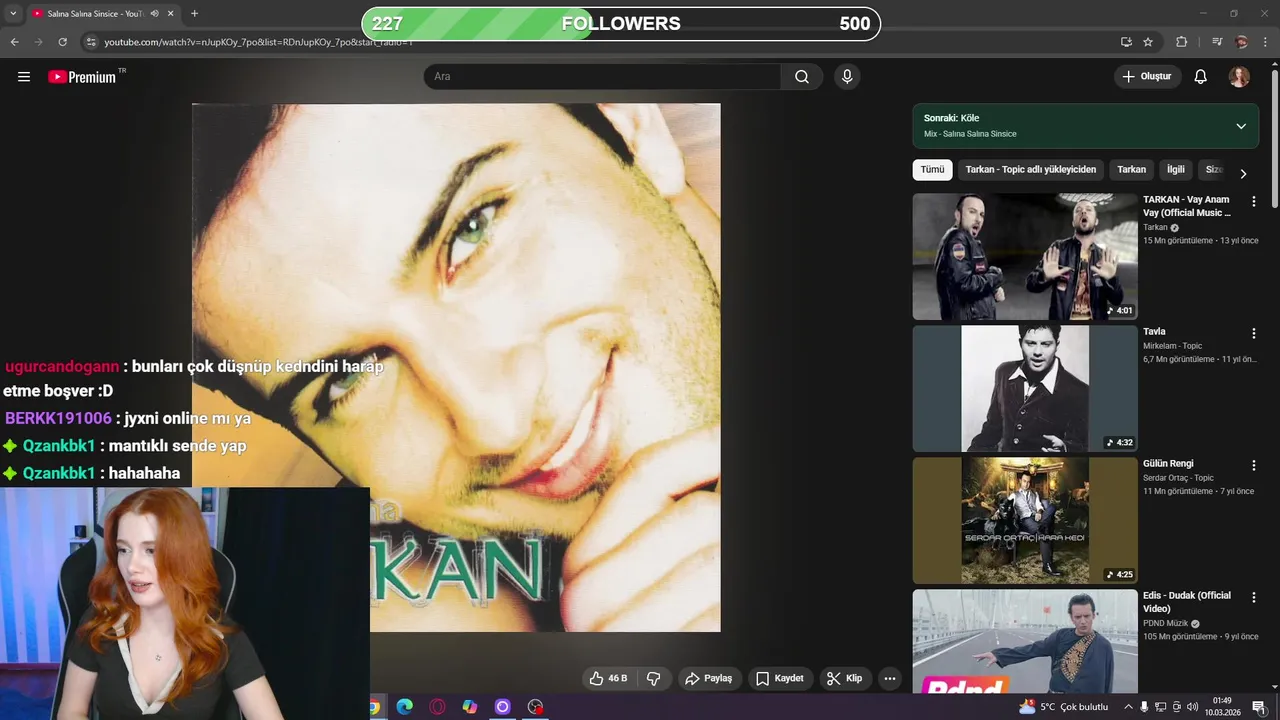Open the Gülün Rengi video thumbnail
This screenshot has height=720, width=1280.
1025,520
